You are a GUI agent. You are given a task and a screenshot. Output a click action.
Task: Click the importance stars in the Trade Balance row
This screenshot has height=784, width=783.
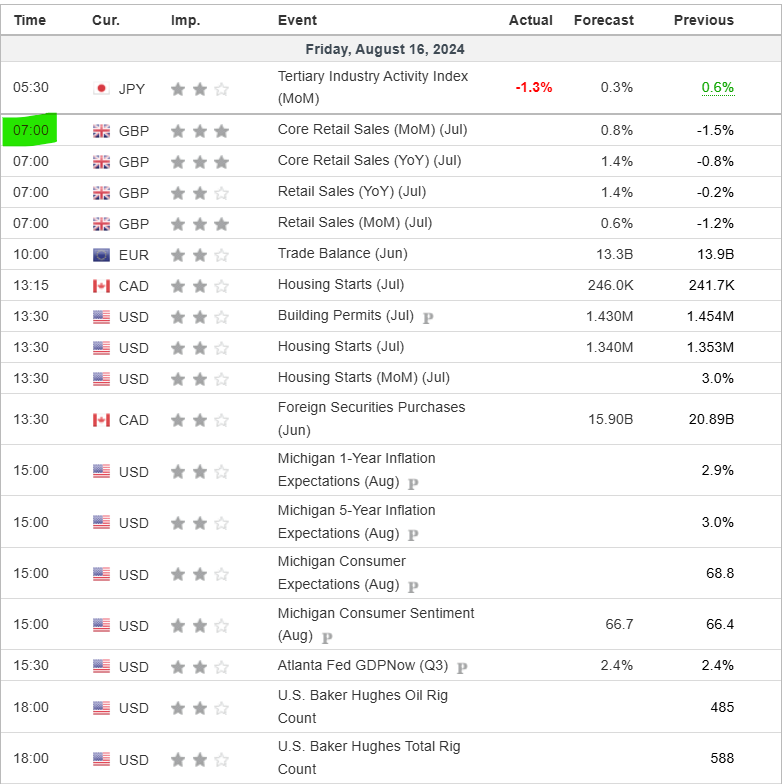coord(200,254)
